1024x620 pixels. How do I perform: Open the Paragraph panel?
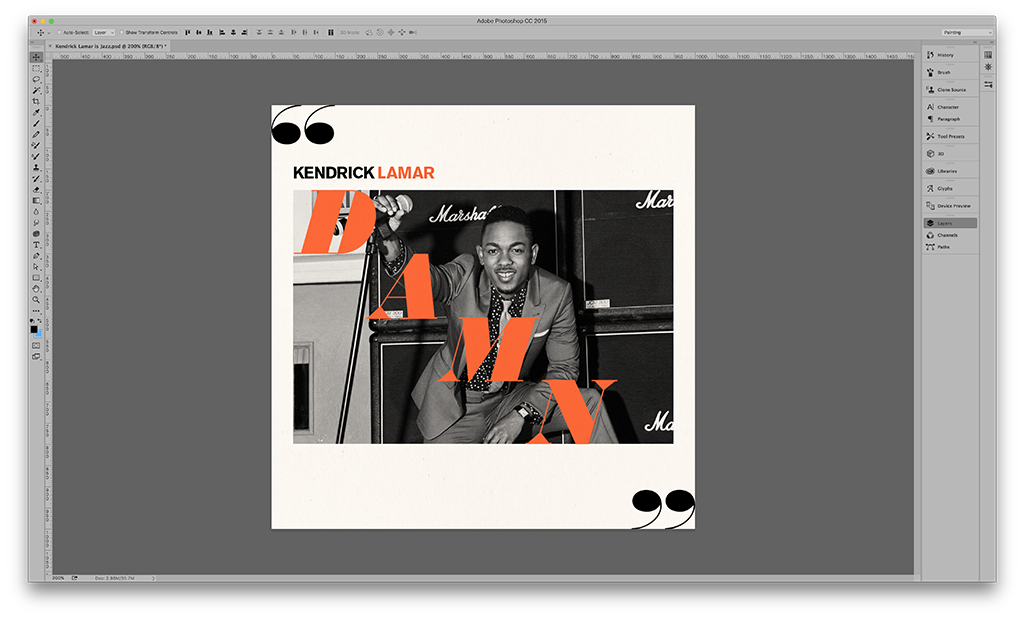tap(950, 119)
